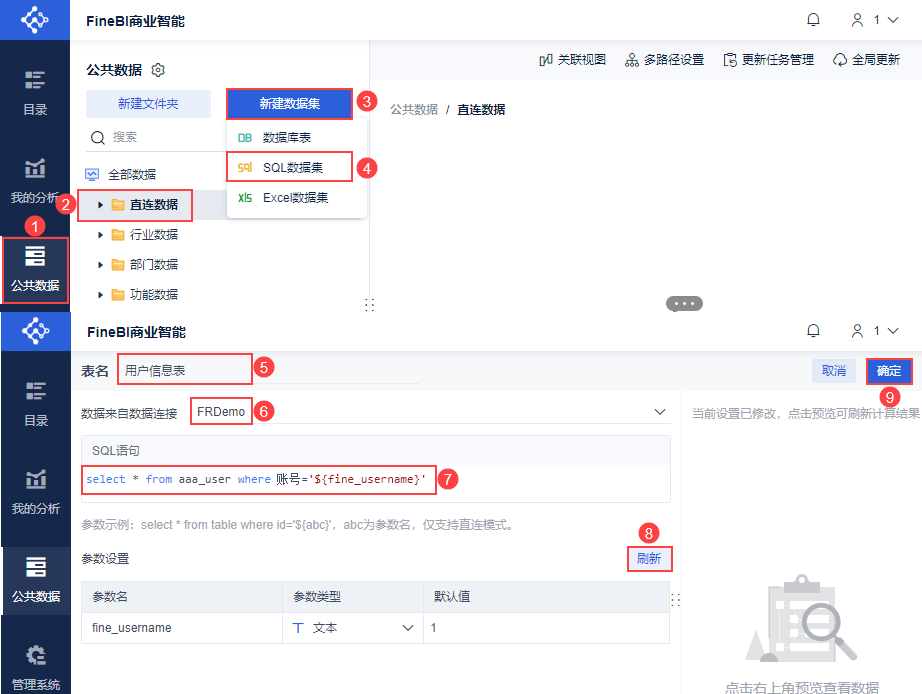Click the fine_username parameter name cell
This screenshot has height=694, width=922.
pyautogui.click(x=182, y=628)
